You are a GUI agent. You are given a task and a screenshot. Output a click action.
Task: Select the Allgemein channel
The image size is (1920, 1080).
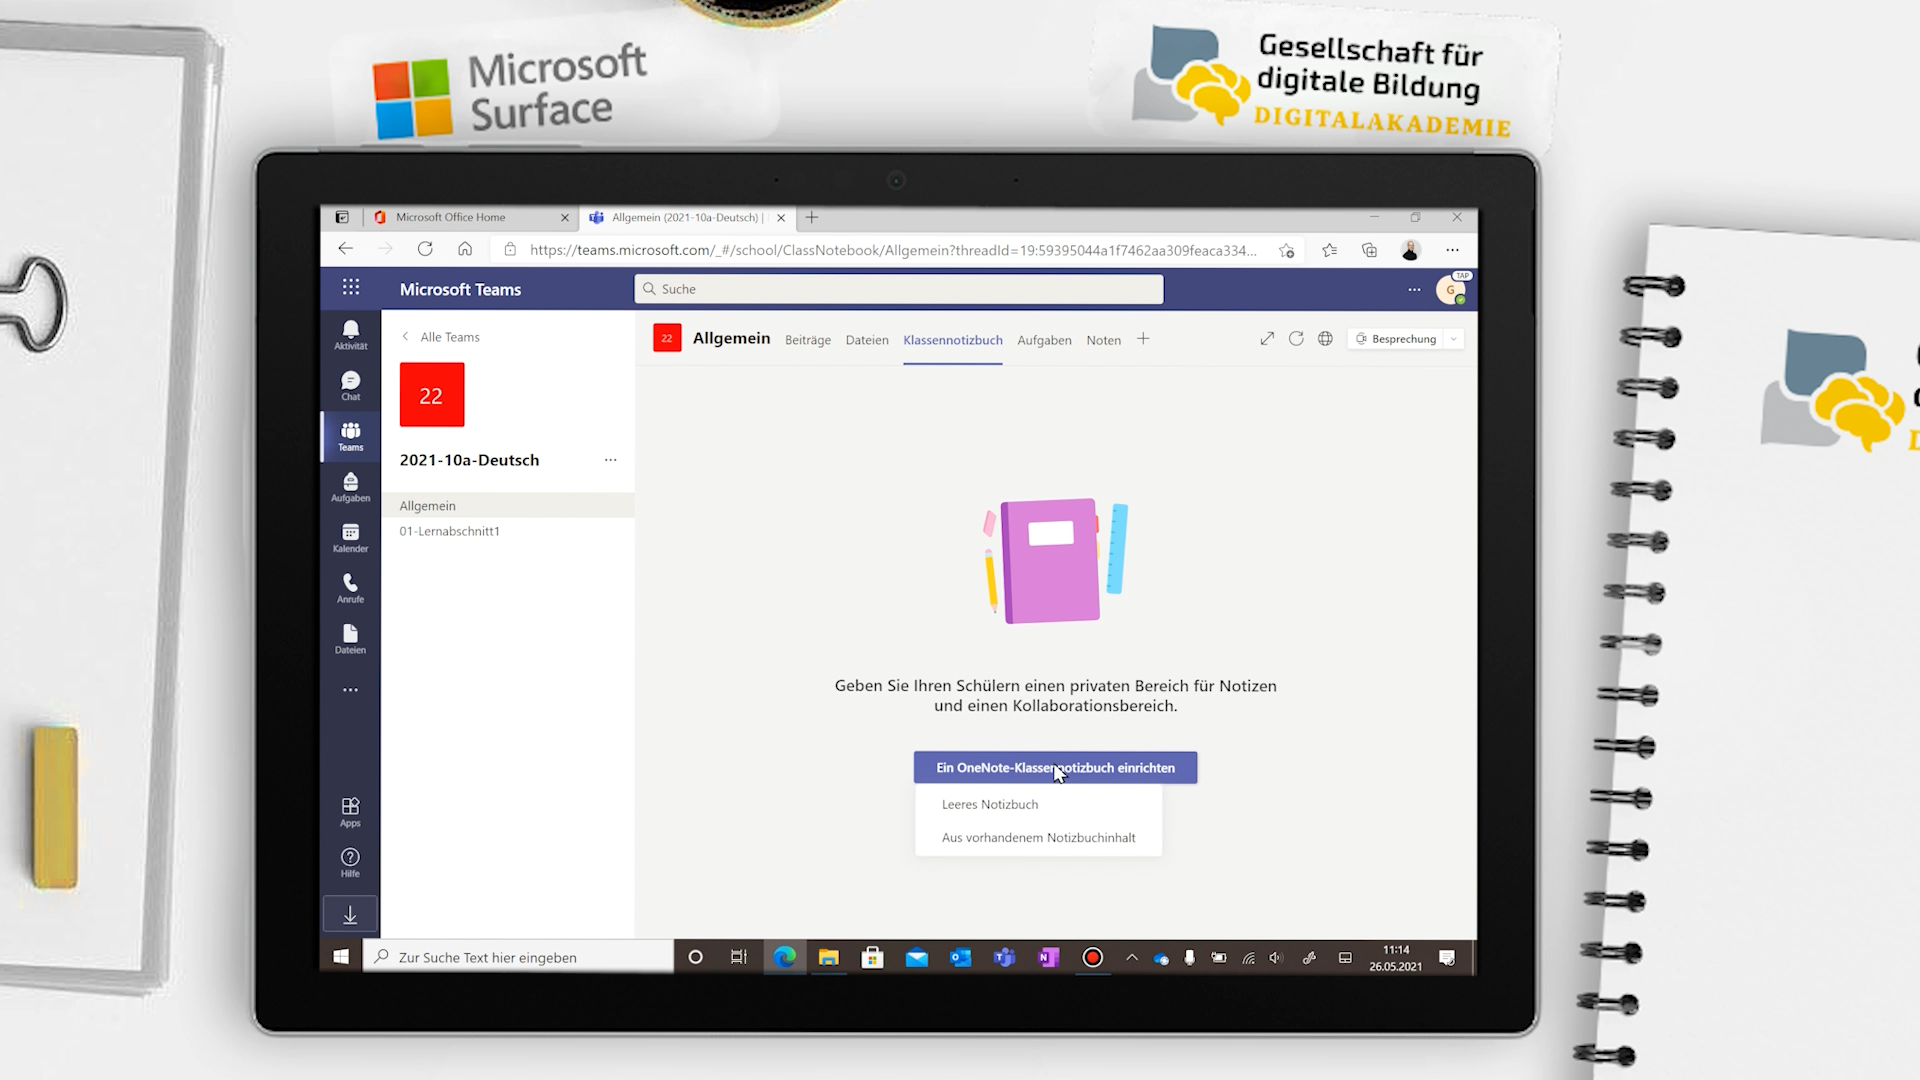pyautogui.click(x=507, y=506)
